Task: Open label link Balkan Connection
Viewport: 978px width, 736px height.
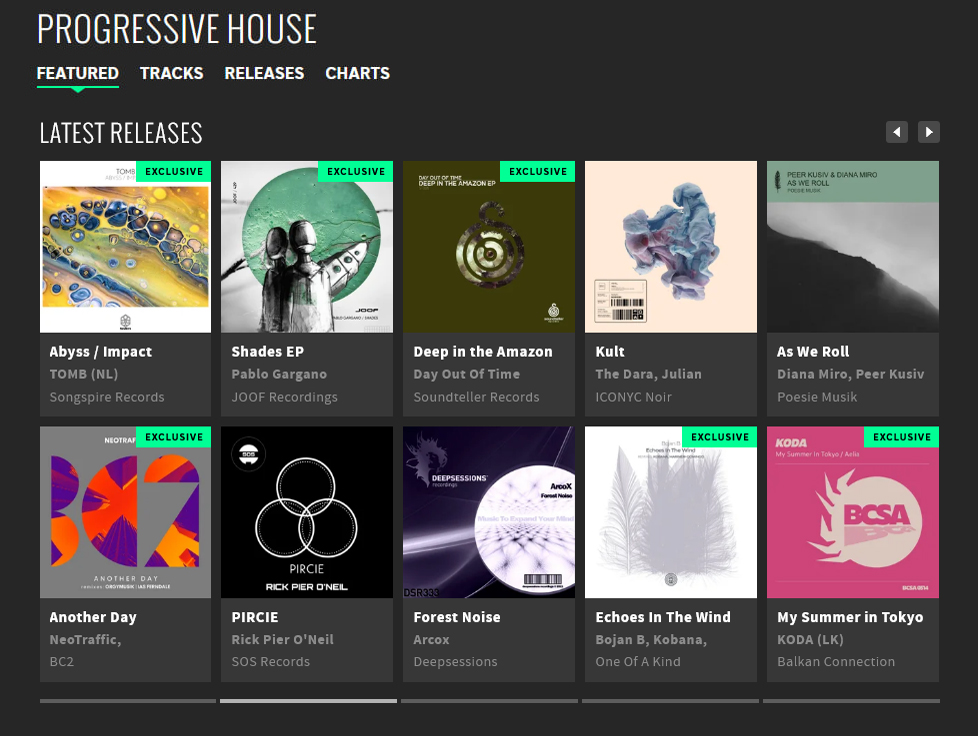Action: click(x=836, y=662)
